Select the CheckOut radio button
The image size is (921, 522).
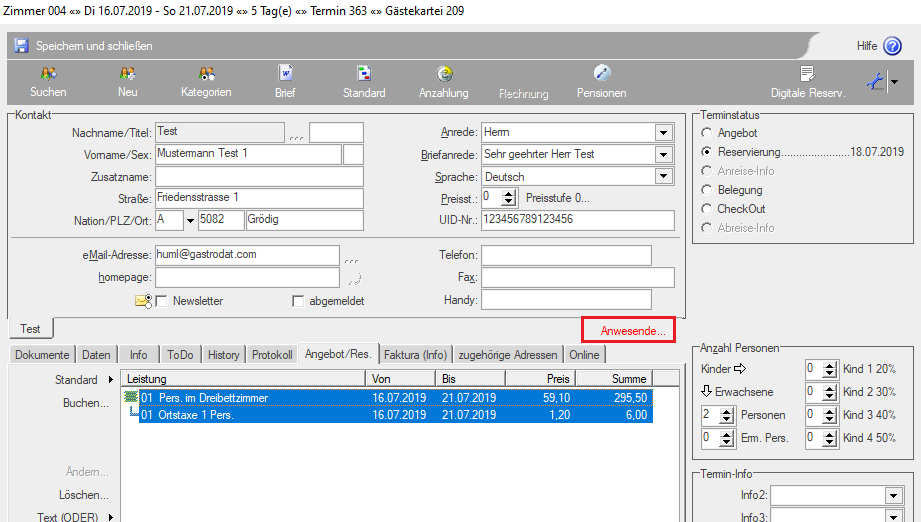[707, 208]
